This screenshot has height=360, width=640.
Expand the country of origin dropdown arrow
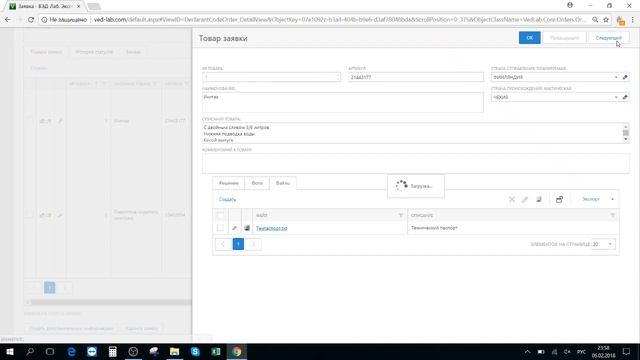pyautogui.click(x=616, y=97)
